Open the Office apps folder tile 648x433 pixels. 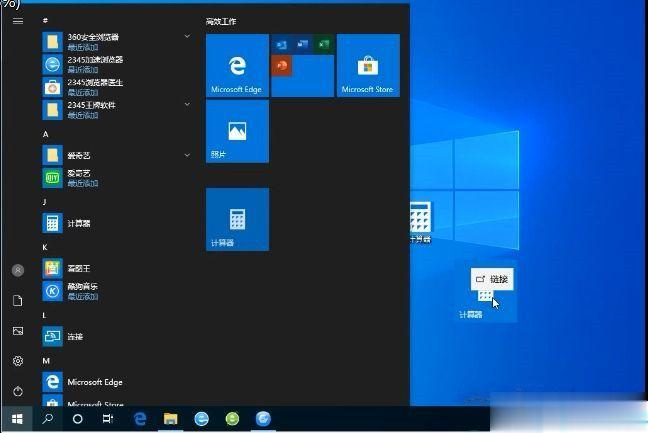click(x=303, y=65)
